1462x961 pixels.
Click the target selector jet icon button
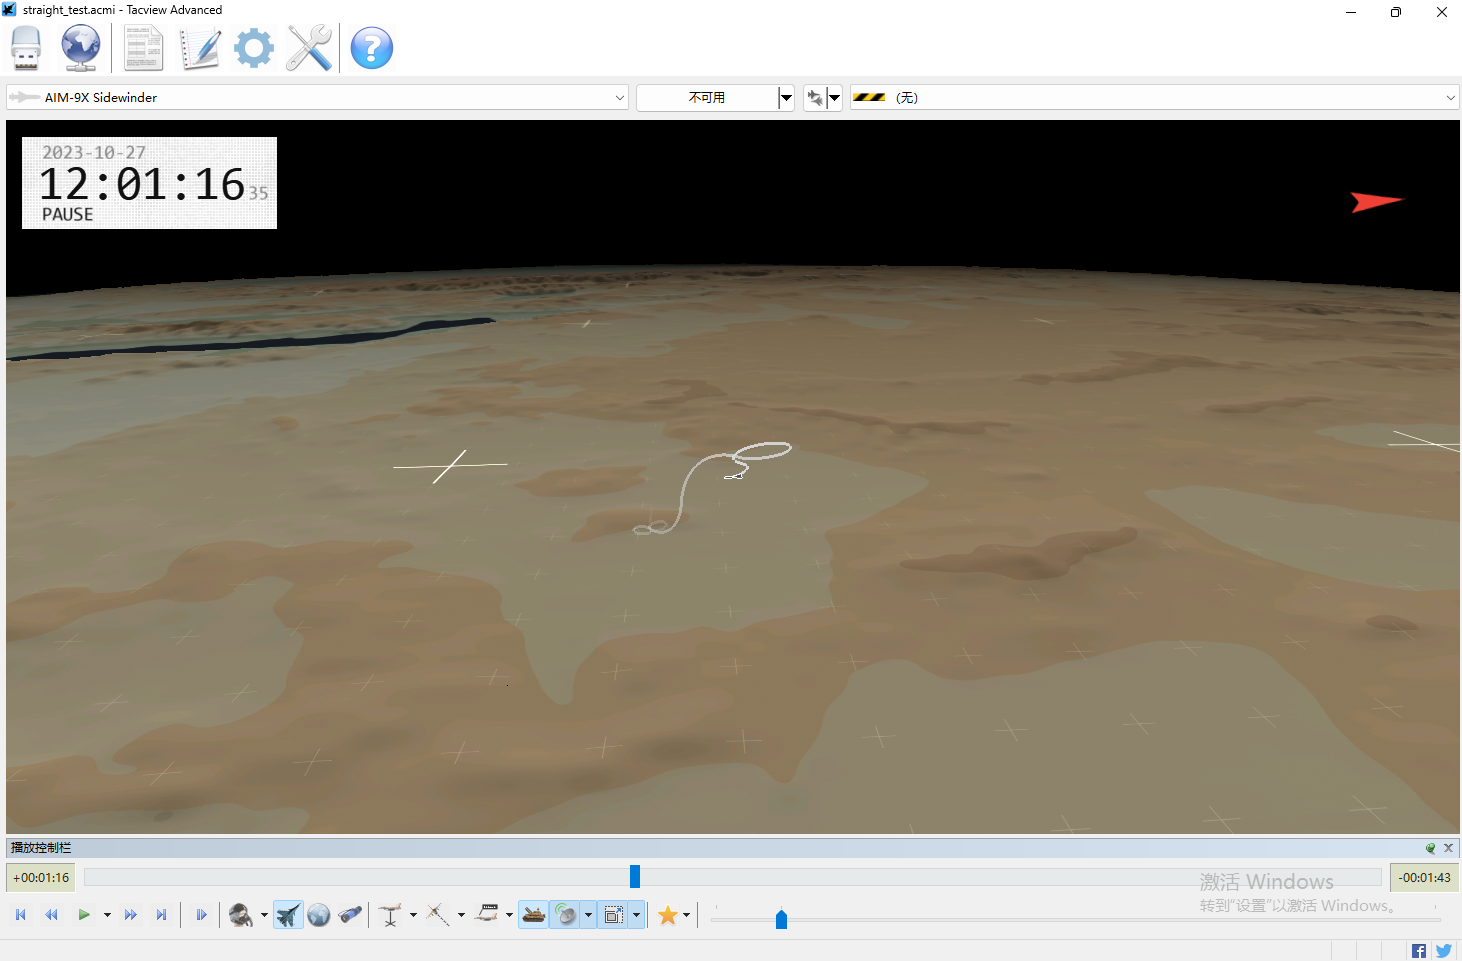[x=815, y=97]
